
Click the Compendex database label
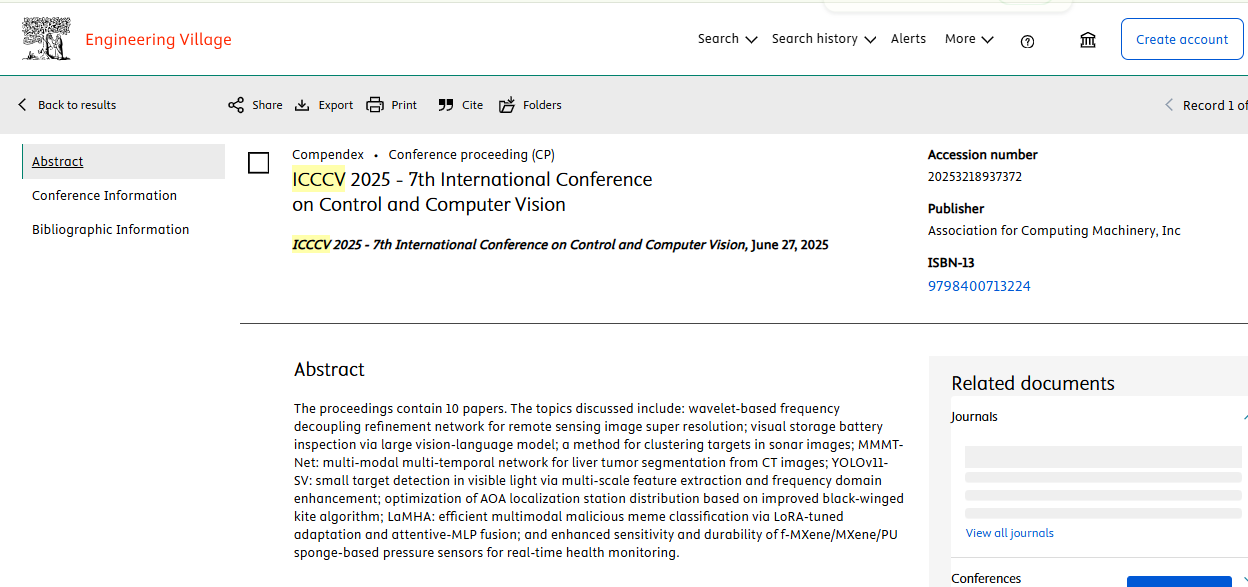tap(328, 154)
